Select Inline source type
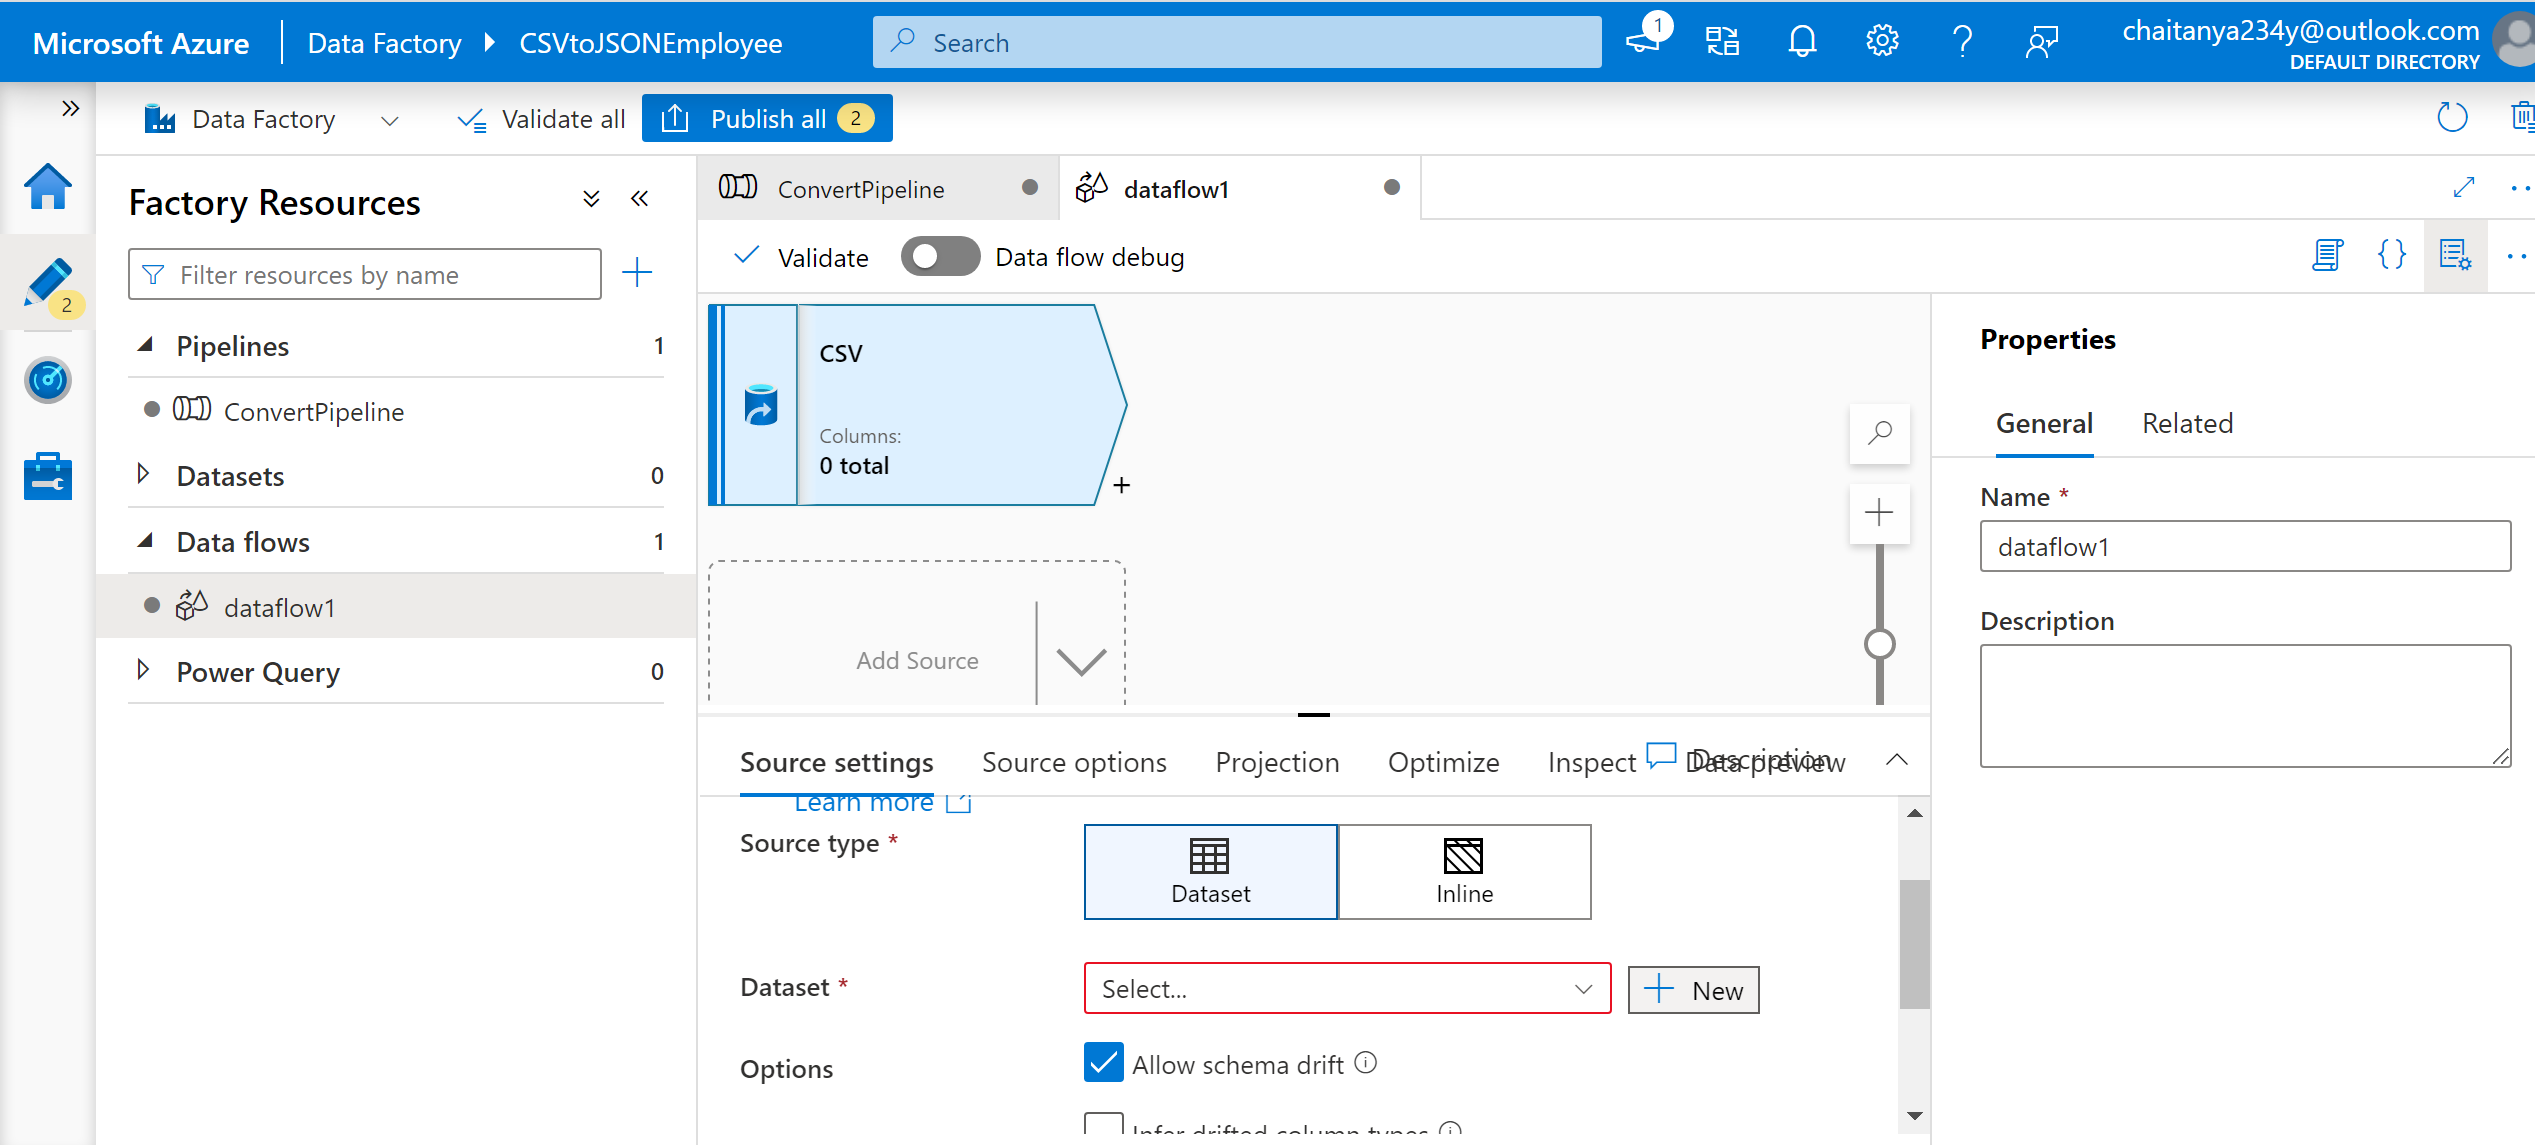This screenshot has width=2535, height=1145. (x=1464, y=872)
